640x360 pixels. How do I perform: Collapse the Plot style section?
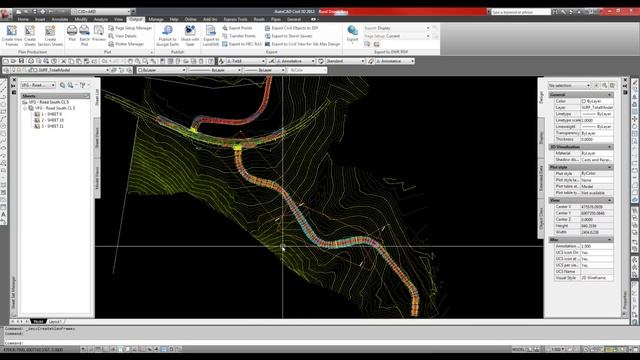pos(610,167)
